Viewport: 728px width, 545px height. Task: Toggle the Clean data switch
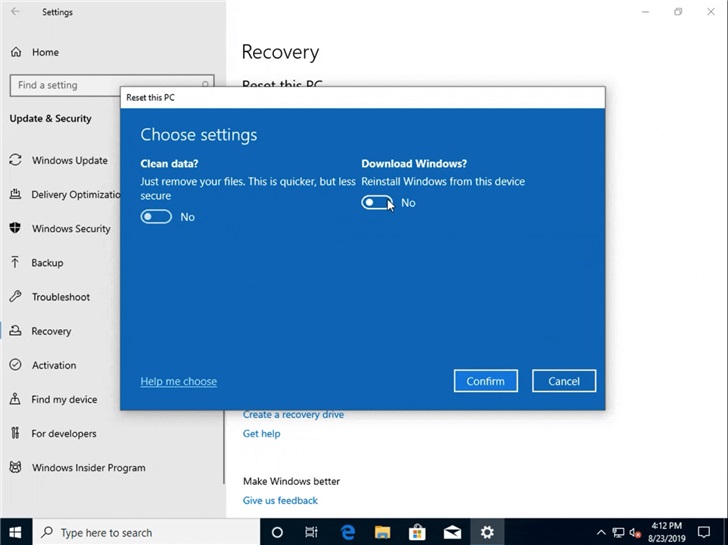(x=156, y=217)
